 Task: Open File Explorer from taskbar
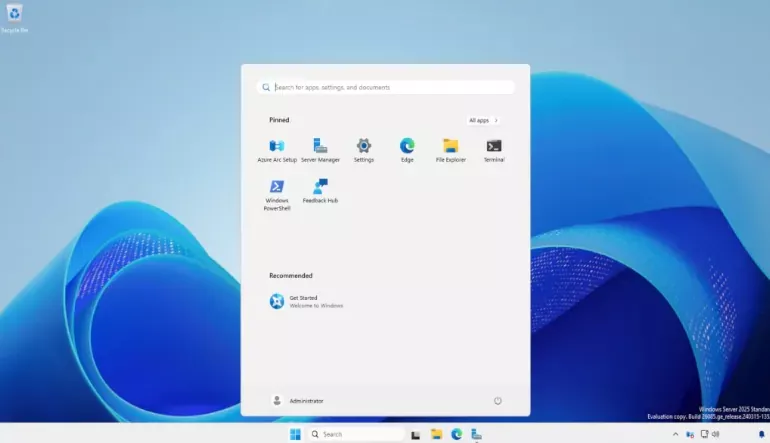[437, 434]
